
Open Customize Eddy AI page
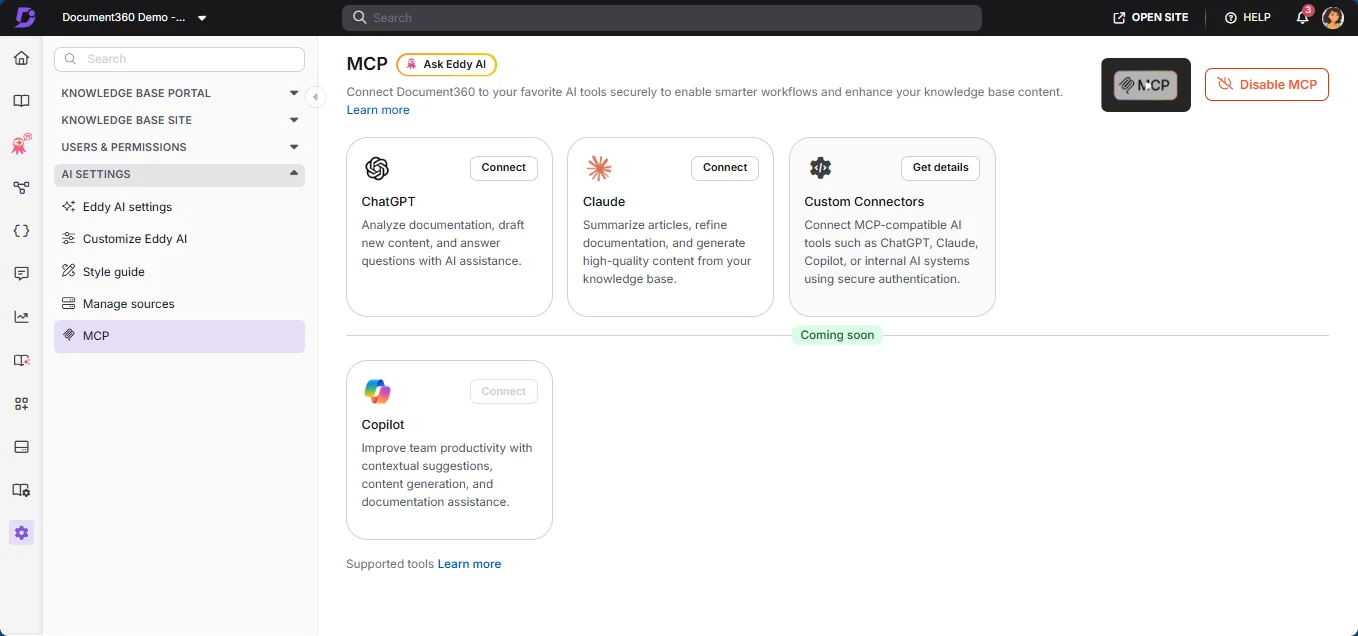pyautogui.click(x=179, y=239)
